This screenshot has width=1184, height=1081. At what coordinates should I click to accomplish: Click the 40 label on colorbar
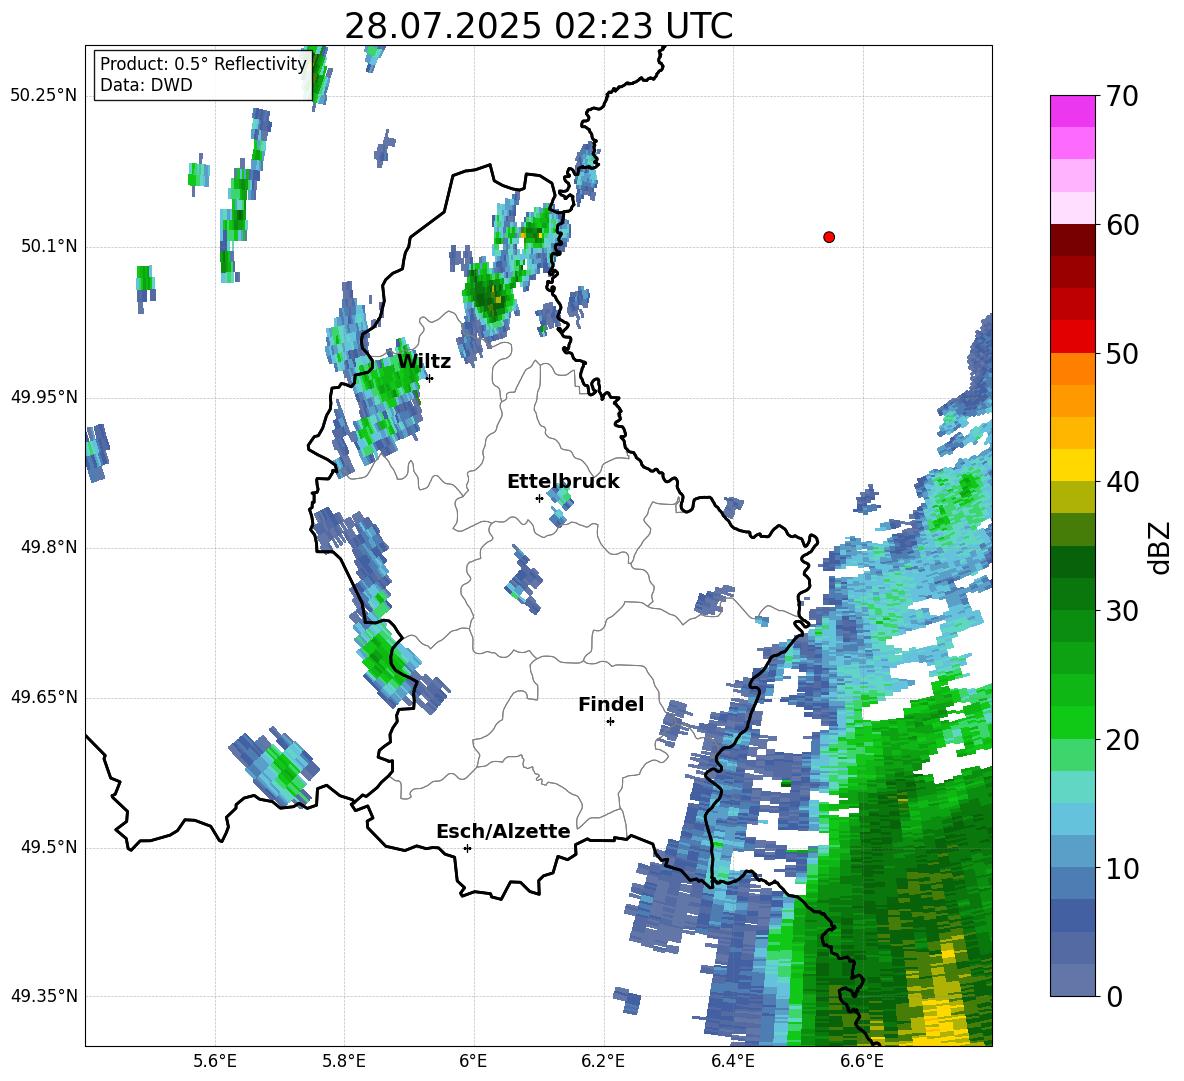point(1122,482)
